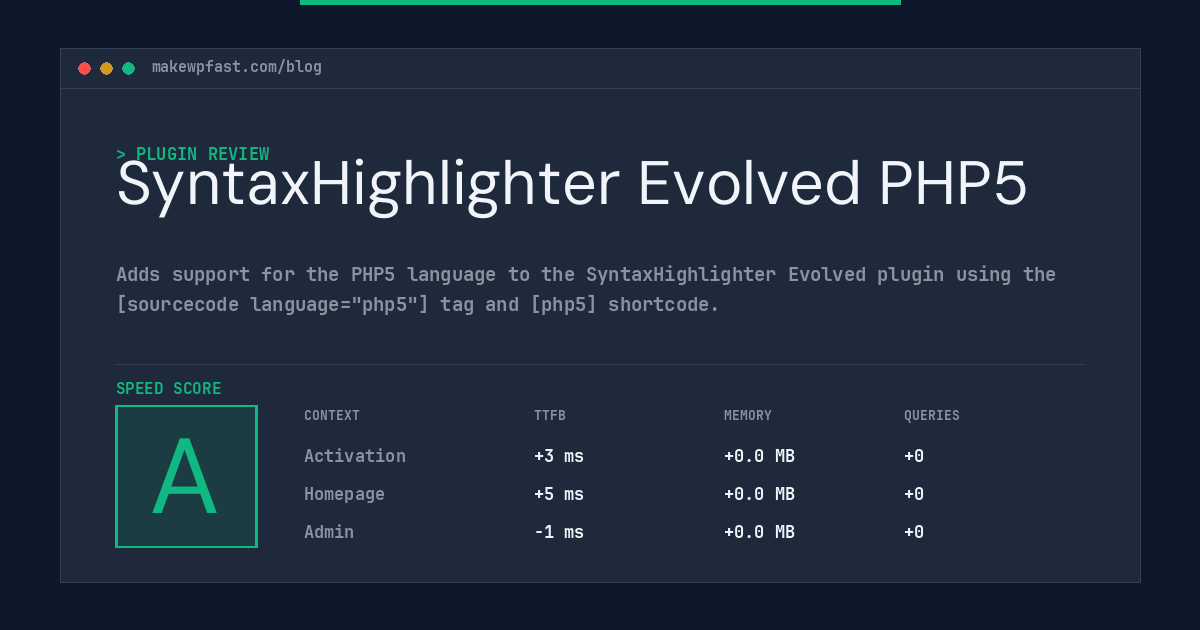Select the '> PLUGIN REVIEW' label
This screenshot has width=1200, height=630.
coord(193,154)
